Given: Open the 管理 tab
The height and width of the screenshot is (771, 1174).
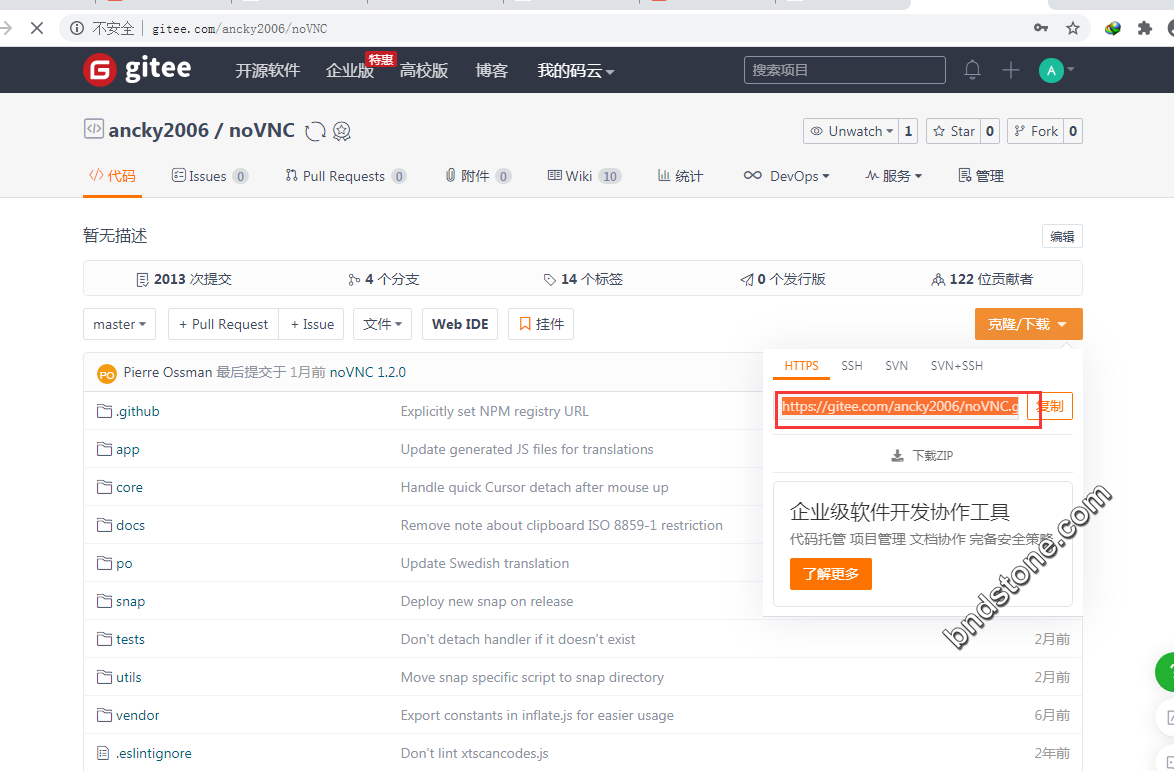Looking at the screenshot, I should pyautogui.click(x=981, y=176).
